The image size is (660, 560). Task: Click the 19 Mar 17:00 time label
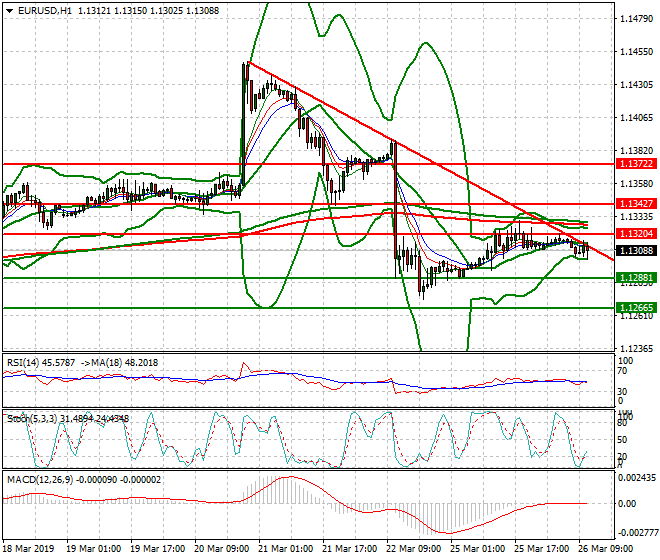point(157,549)
